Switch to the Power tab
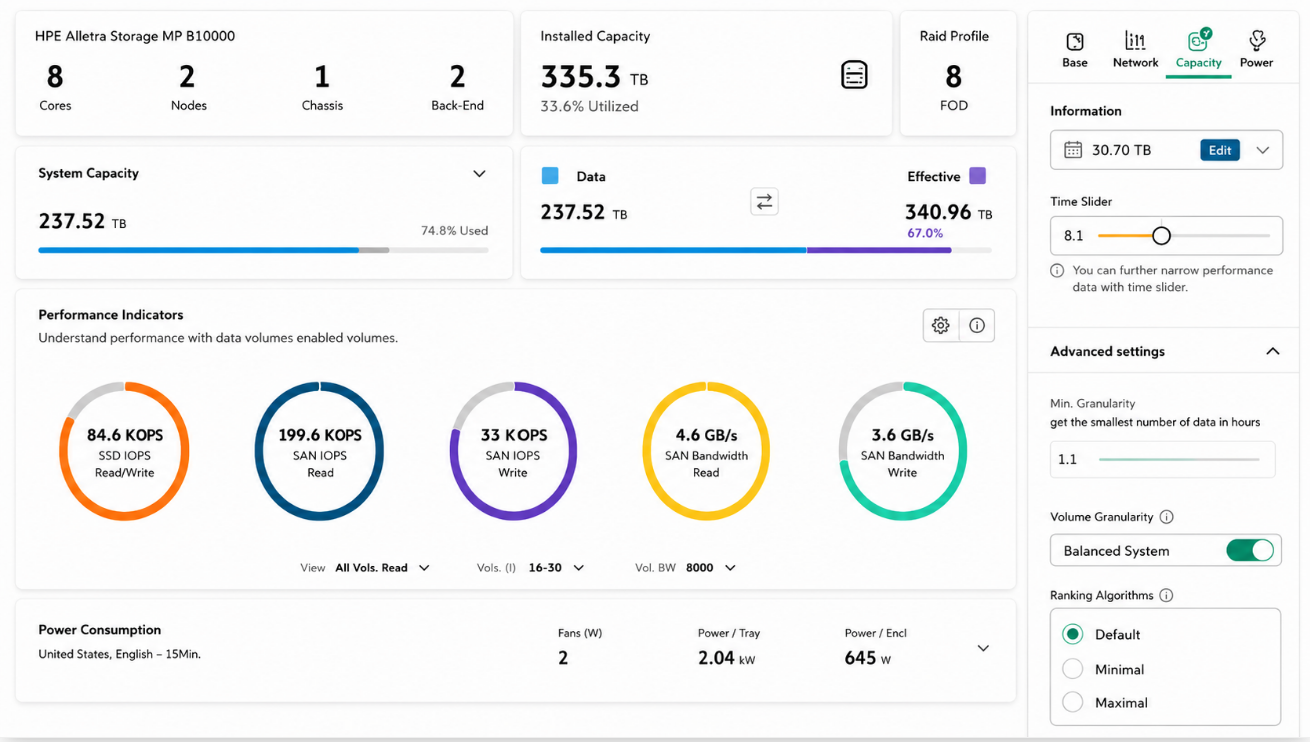This screenshot has height=742, width=1310. [x=1256, y=49]
